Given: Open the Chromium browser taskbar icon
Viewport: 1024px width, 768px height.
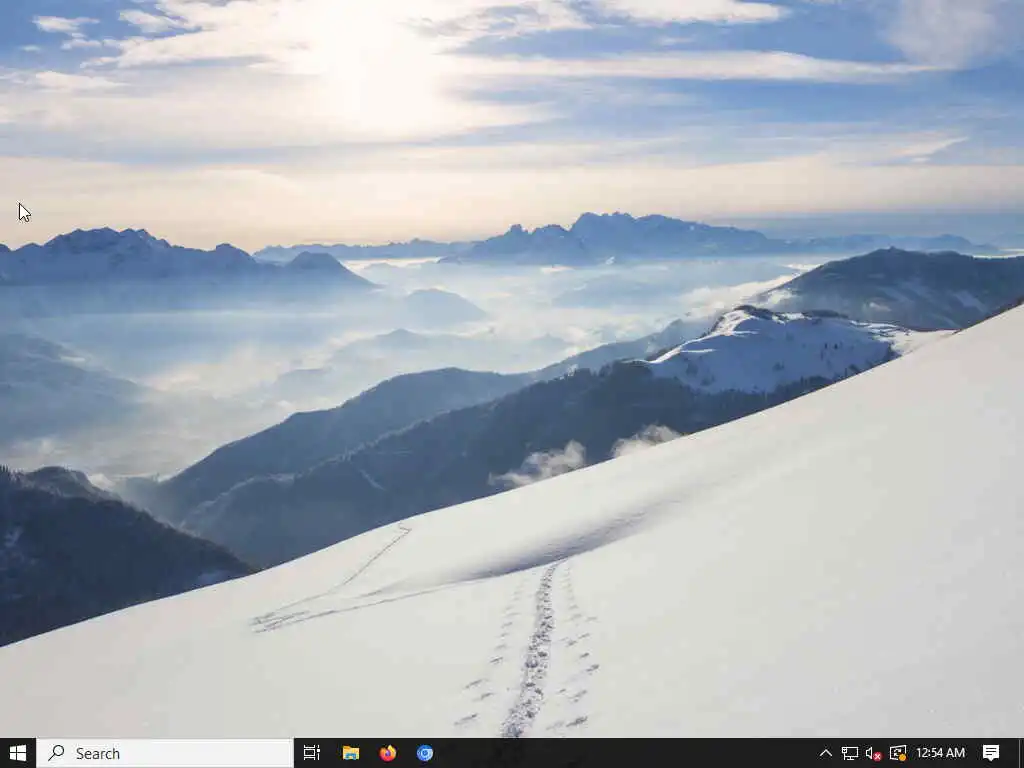Looking at the screenshot, I should click(x=425, y=753).
